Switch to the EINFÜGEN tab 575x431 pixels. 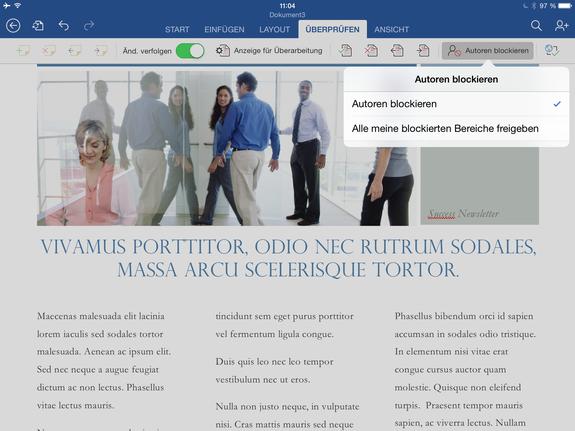coord(224,29)
